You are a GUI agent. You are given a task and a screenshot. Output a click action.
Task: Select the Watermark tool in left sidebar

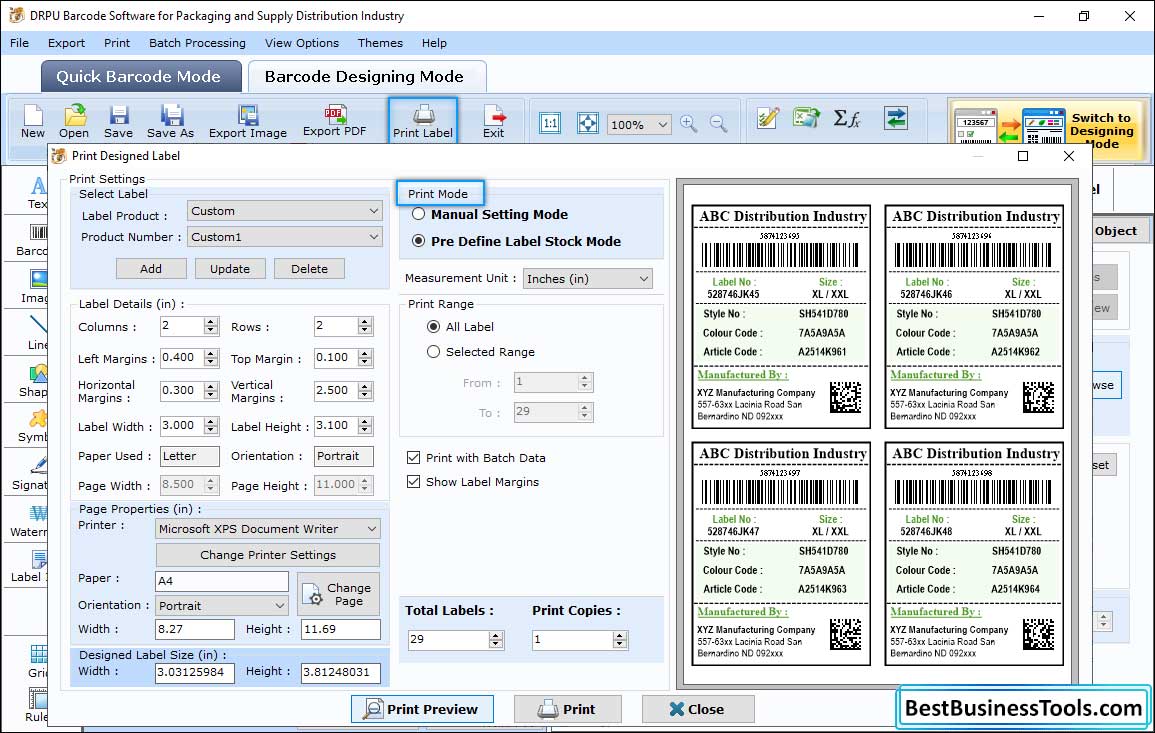coord(29,522)
